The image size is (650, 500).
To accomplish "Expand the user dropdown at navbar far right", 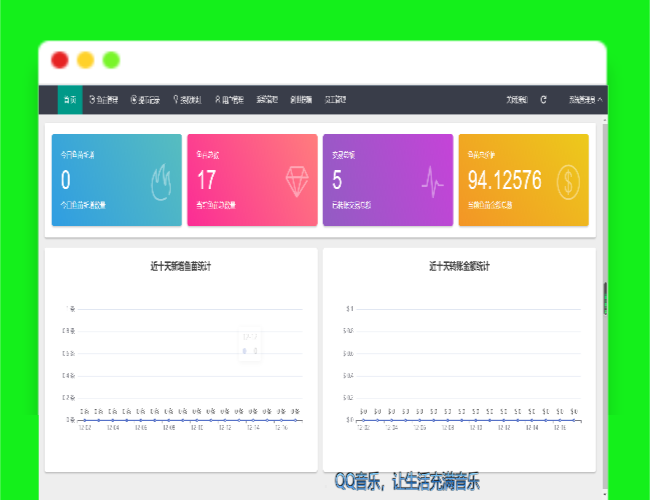I will pyautogui.click(x=586, y=100).
